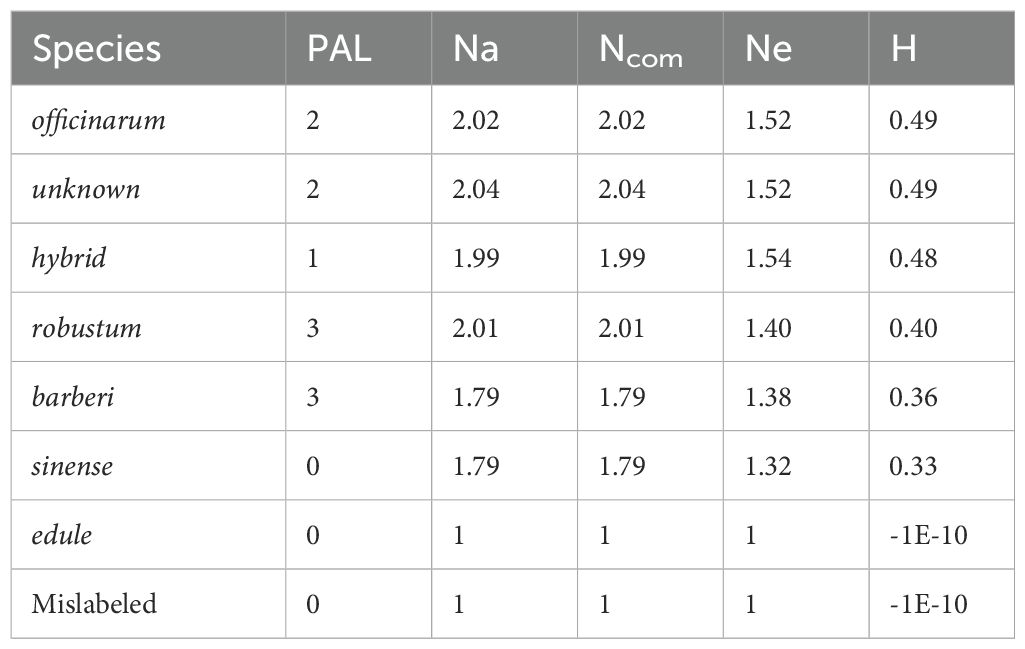The height and width of the screenshot is (649, 1025).
Task: Select the edule species cell
Action: click(62, 535)
